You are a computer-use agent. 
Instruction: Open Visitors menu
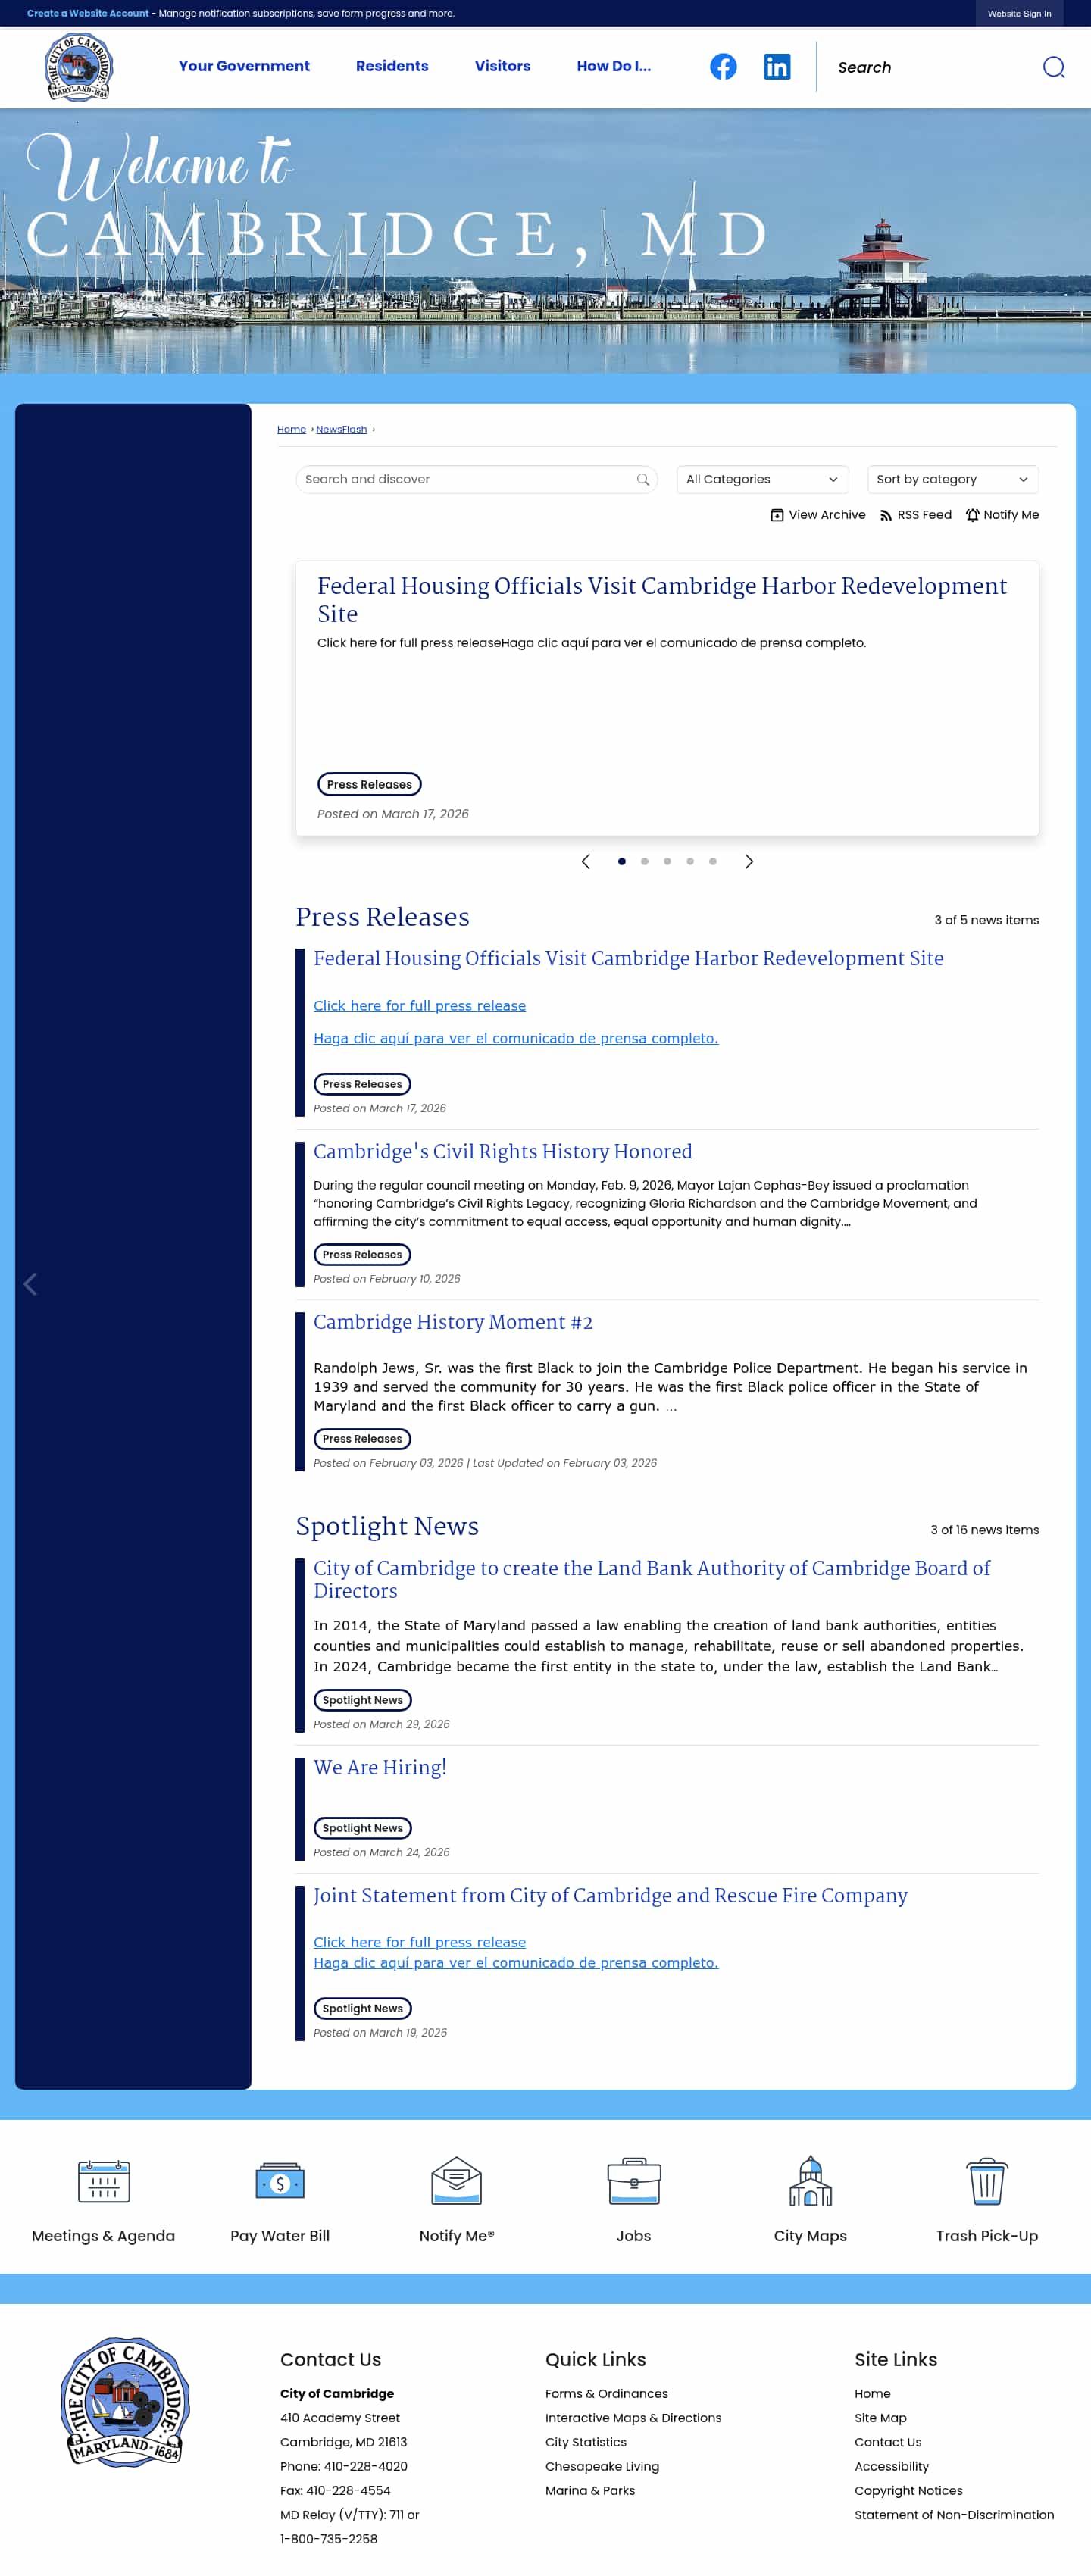tap(503, 66)
